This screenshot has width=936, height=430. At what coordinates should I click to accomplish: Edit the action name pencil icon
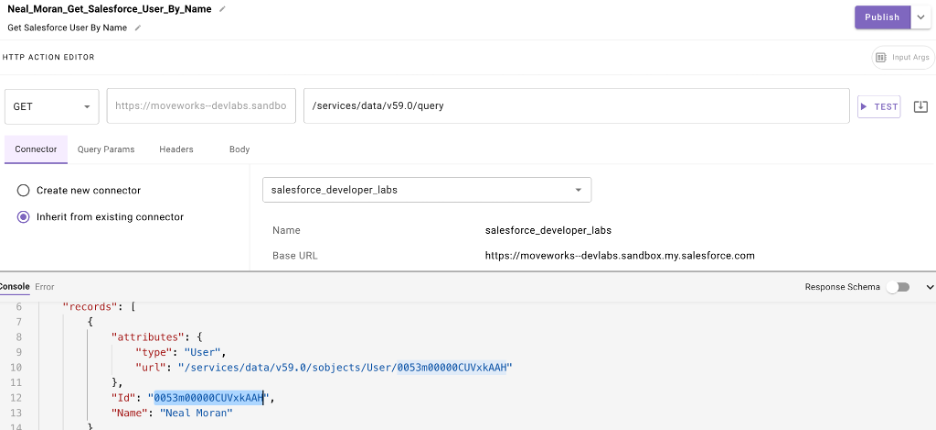(x=223, y=10)
